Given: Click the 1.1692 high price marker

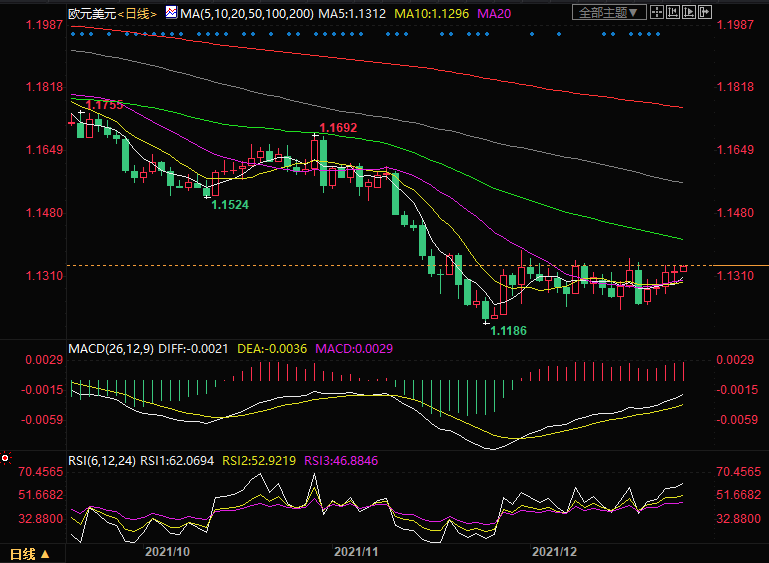Looking at the screenshot, I should [337, 128].
